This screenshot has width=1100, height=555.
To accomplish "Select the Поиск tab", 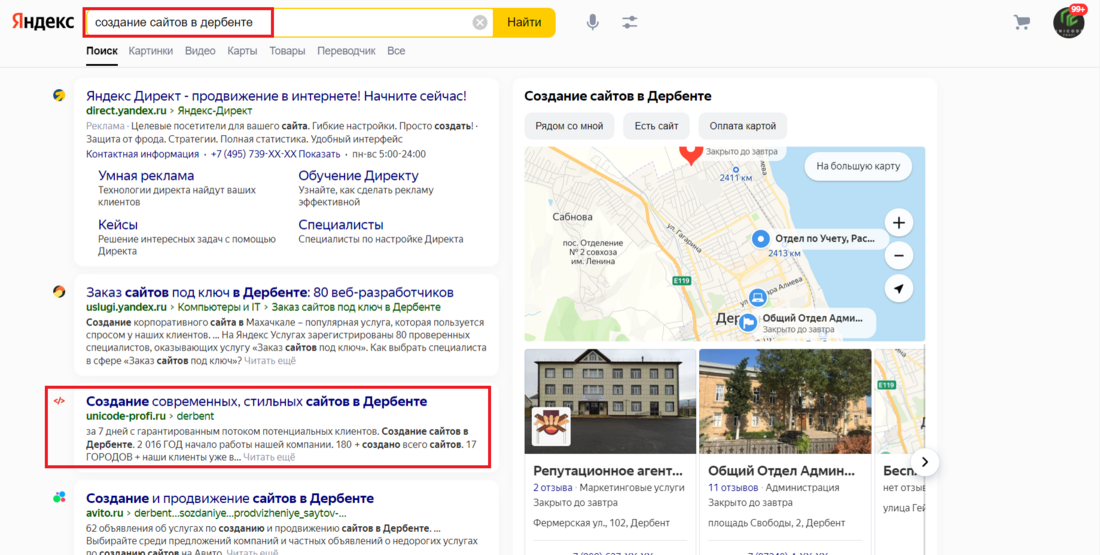I will 102,51.
